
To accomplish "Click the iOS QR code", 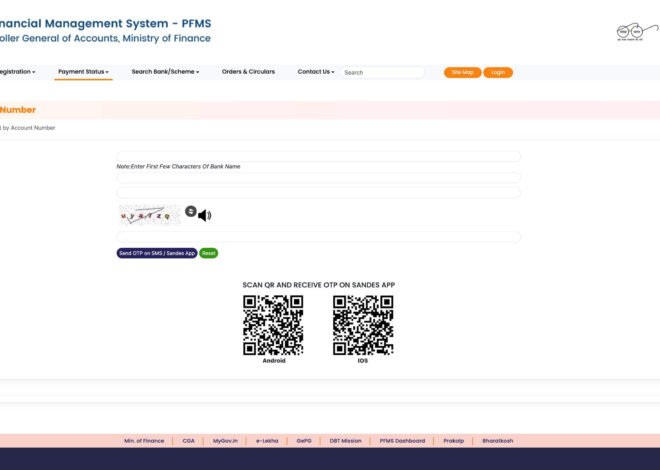I will [363, 325].
